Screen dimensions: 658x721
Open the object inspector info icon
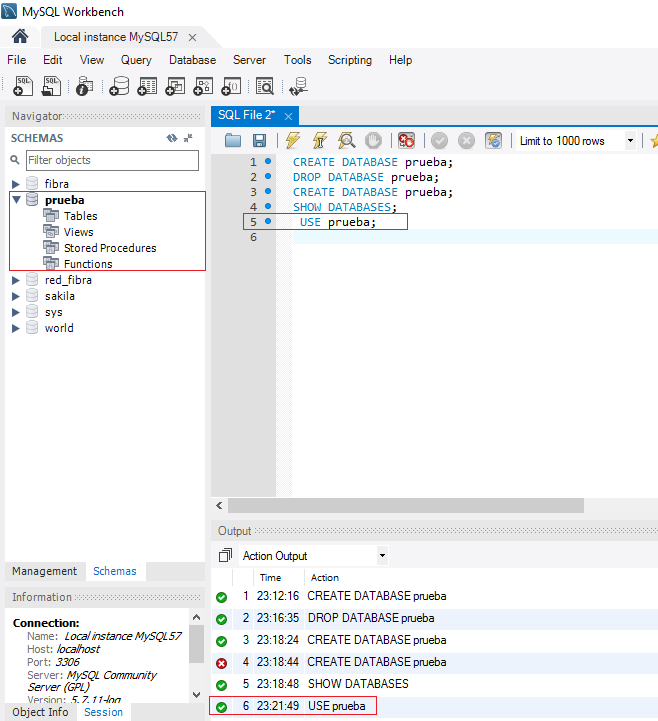[84, 86]
